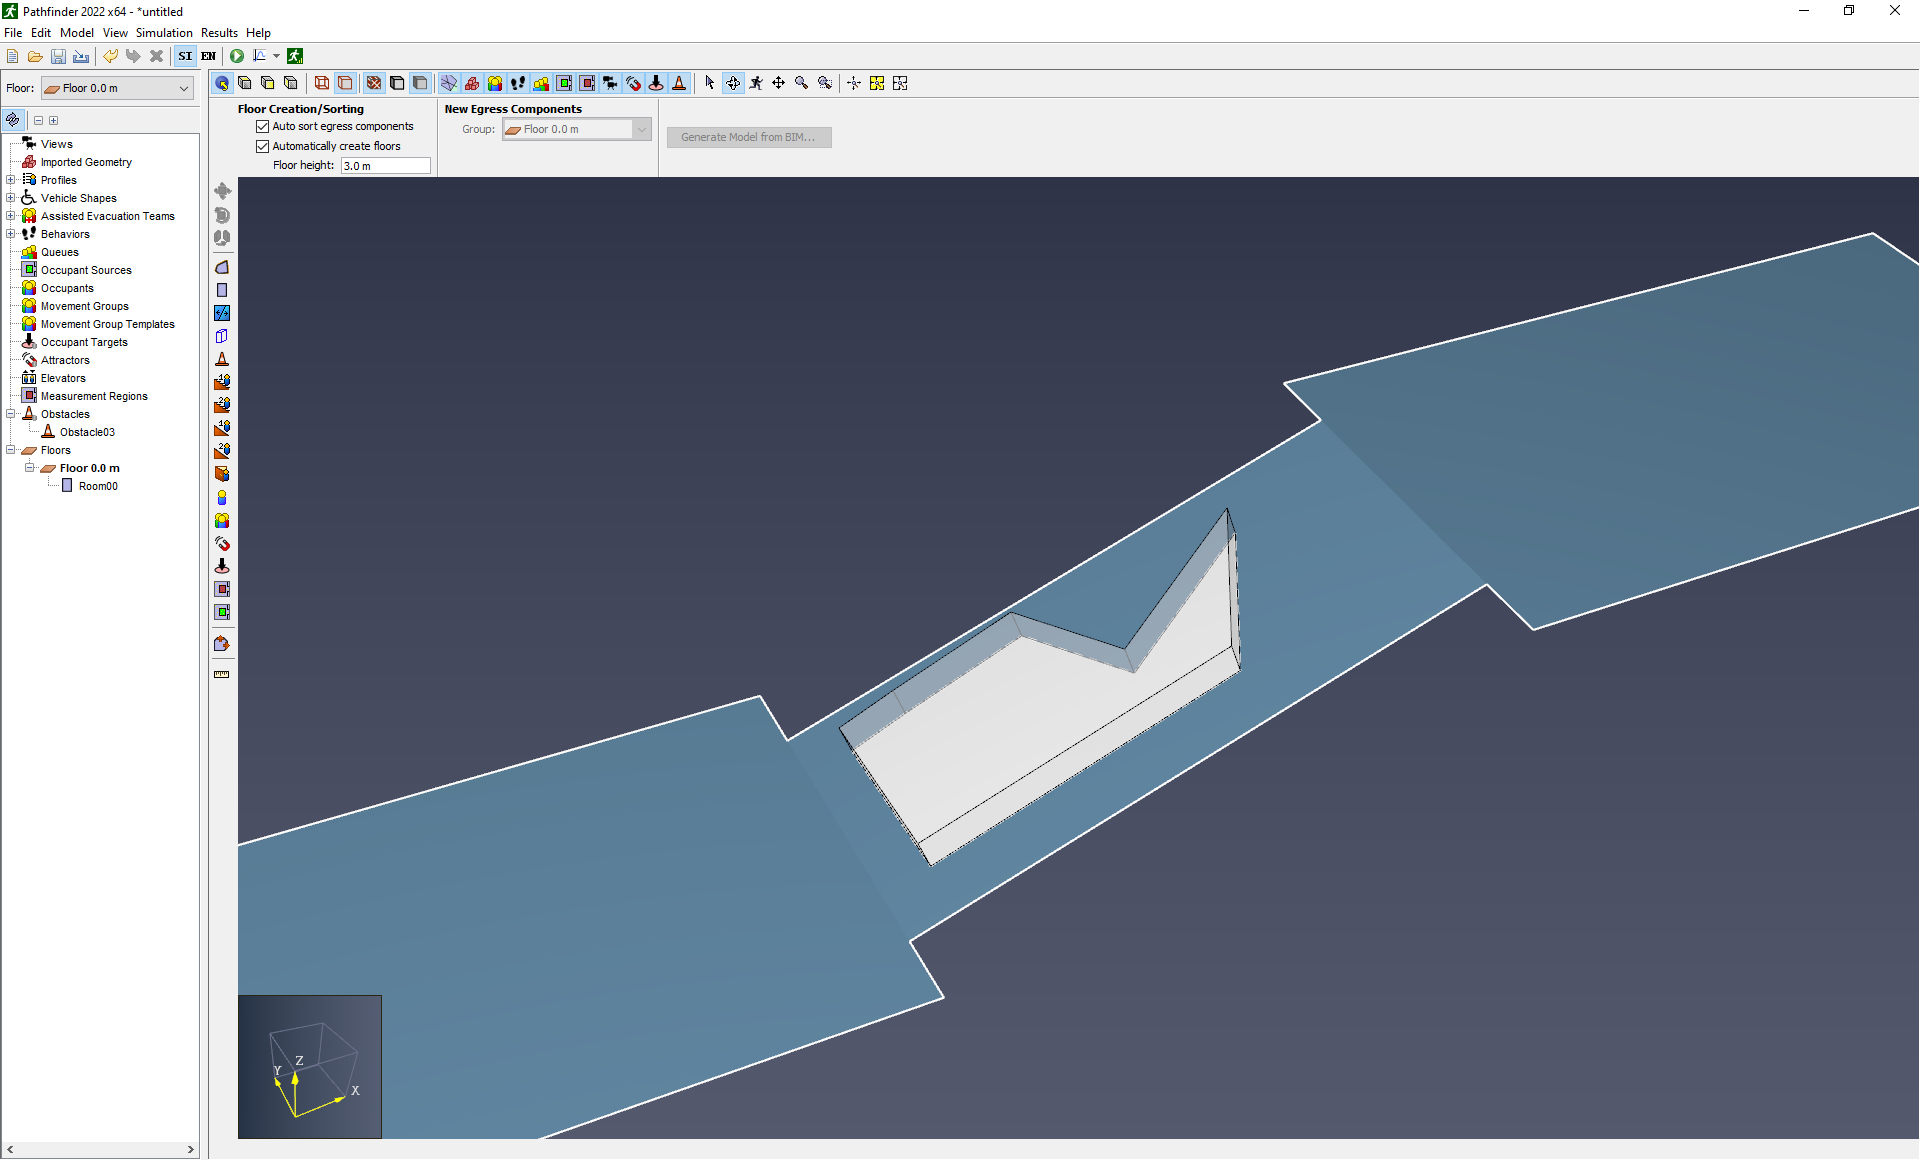Open the Floor dropdown selector
Image resolution: width=1920 pixels, height=1160 pixels.
click(117, 88)
